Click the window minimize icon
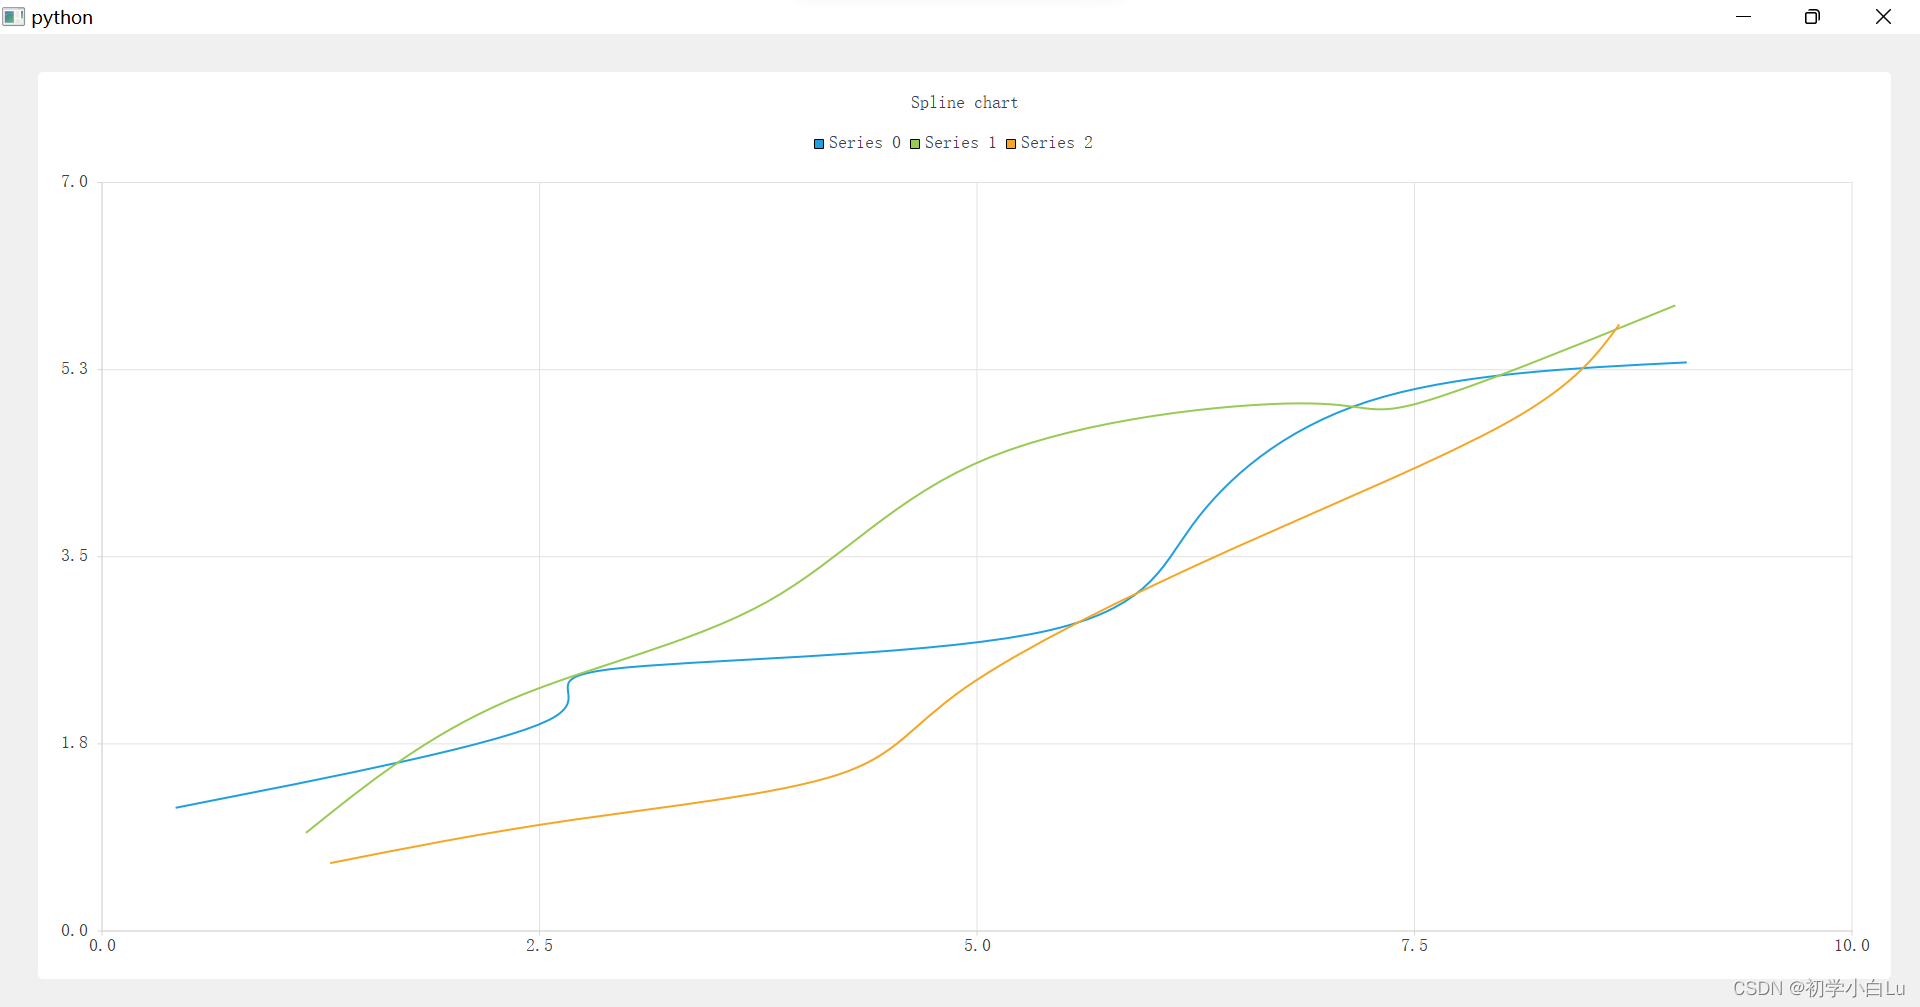Image resolution: width=1920 pixels, height=1007 pixels. pos(1744,16)
